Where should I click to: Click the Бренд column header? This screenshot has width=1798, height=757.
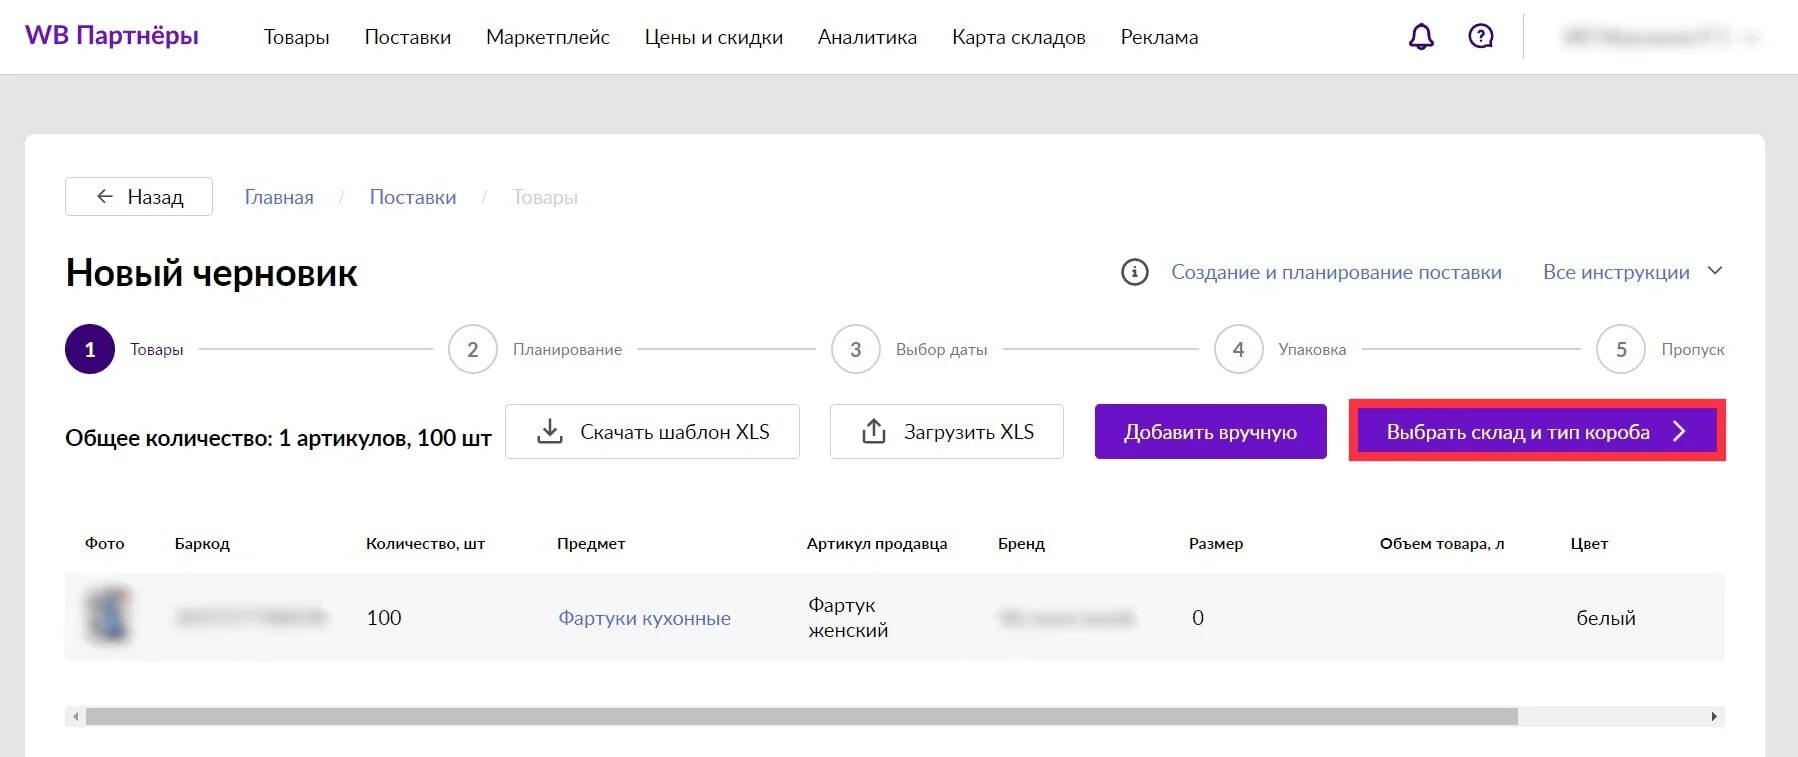(1021, 544)
